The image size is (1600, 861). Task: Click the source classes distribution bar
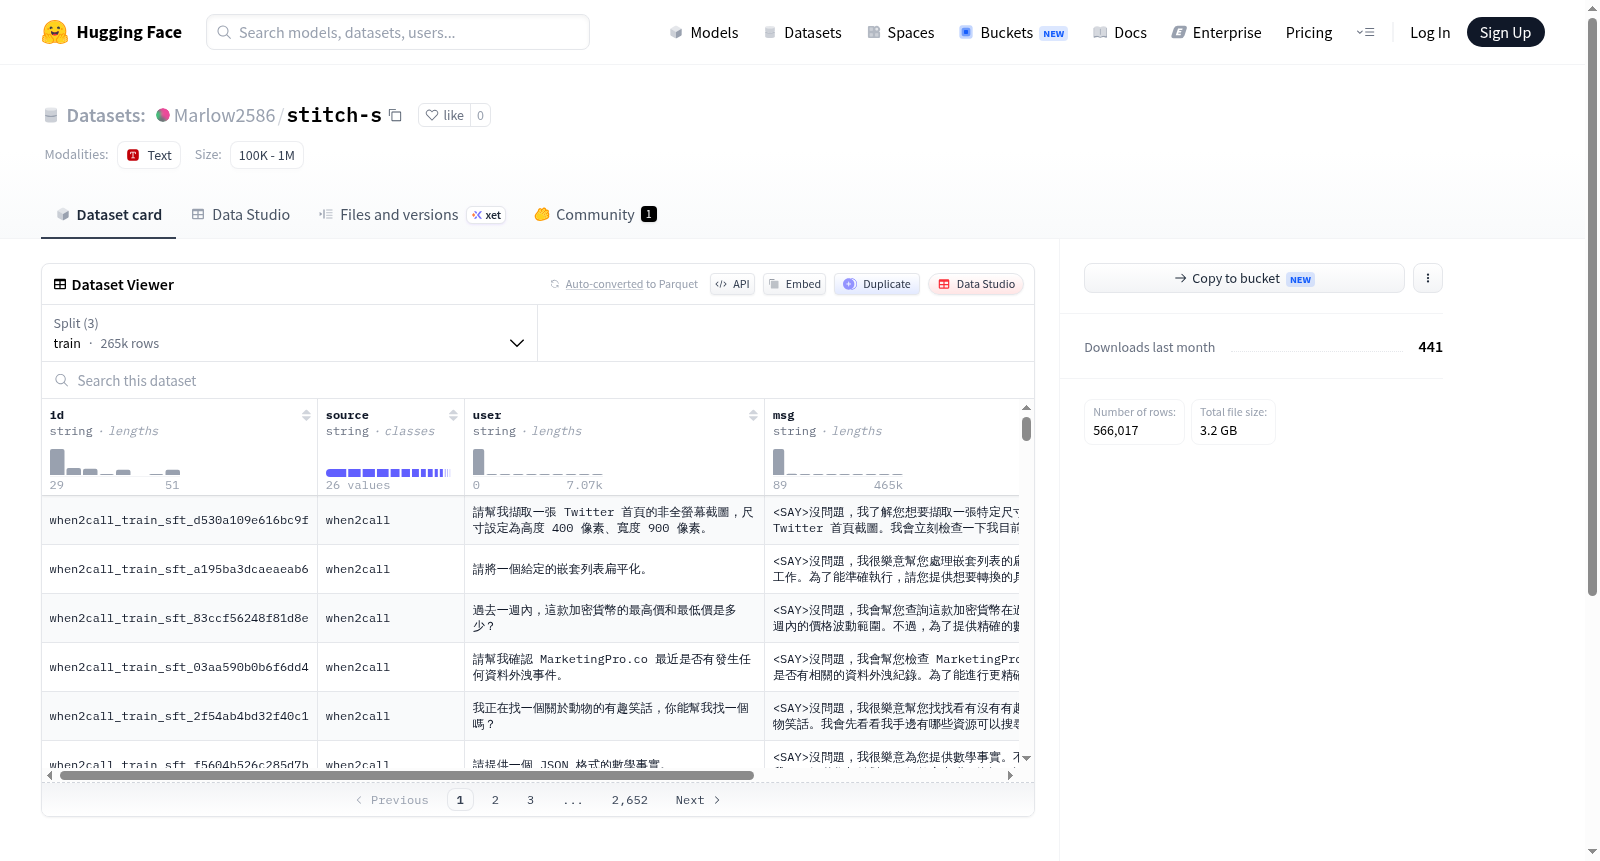pyautogui.click(x=388, y=472)
